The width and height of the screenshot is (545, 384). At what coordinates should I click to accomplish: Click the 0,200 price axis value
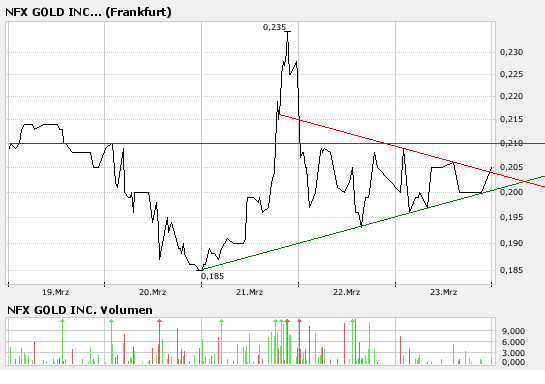coord(511,192)
